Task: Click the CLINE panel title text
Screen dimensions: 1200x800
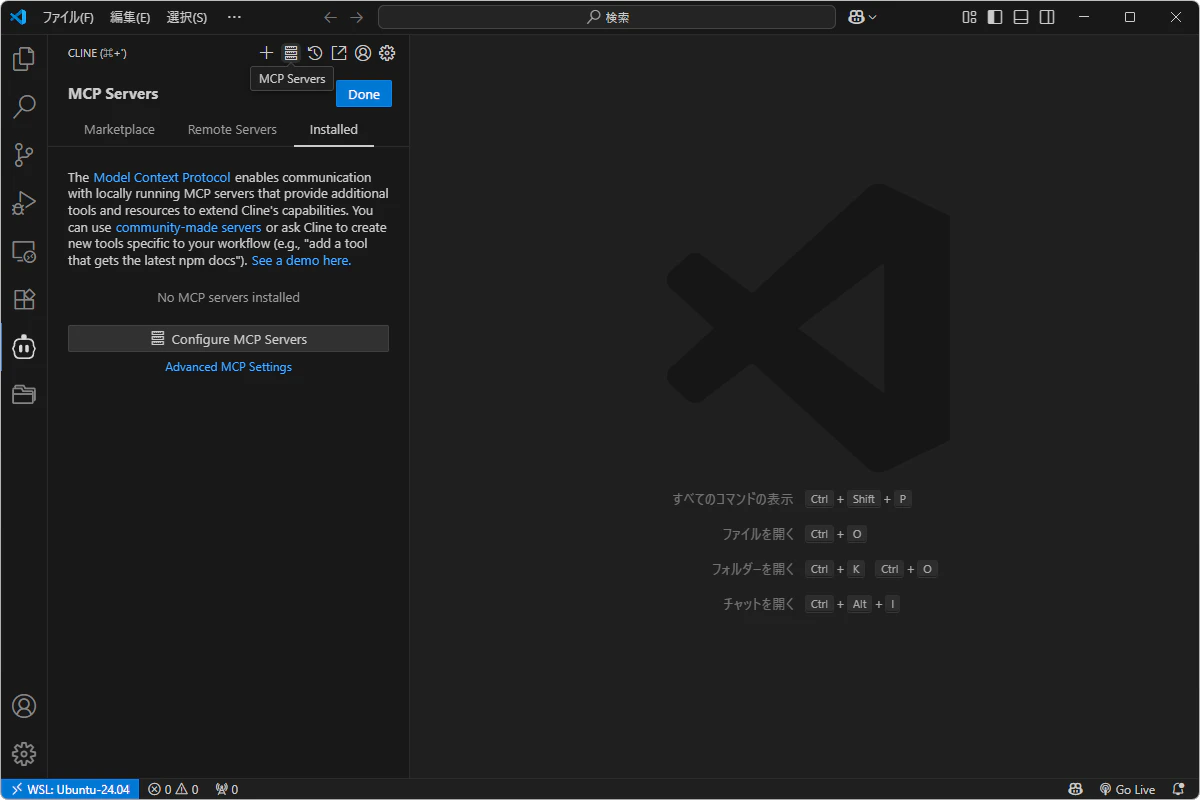Action: click(97, 53)
